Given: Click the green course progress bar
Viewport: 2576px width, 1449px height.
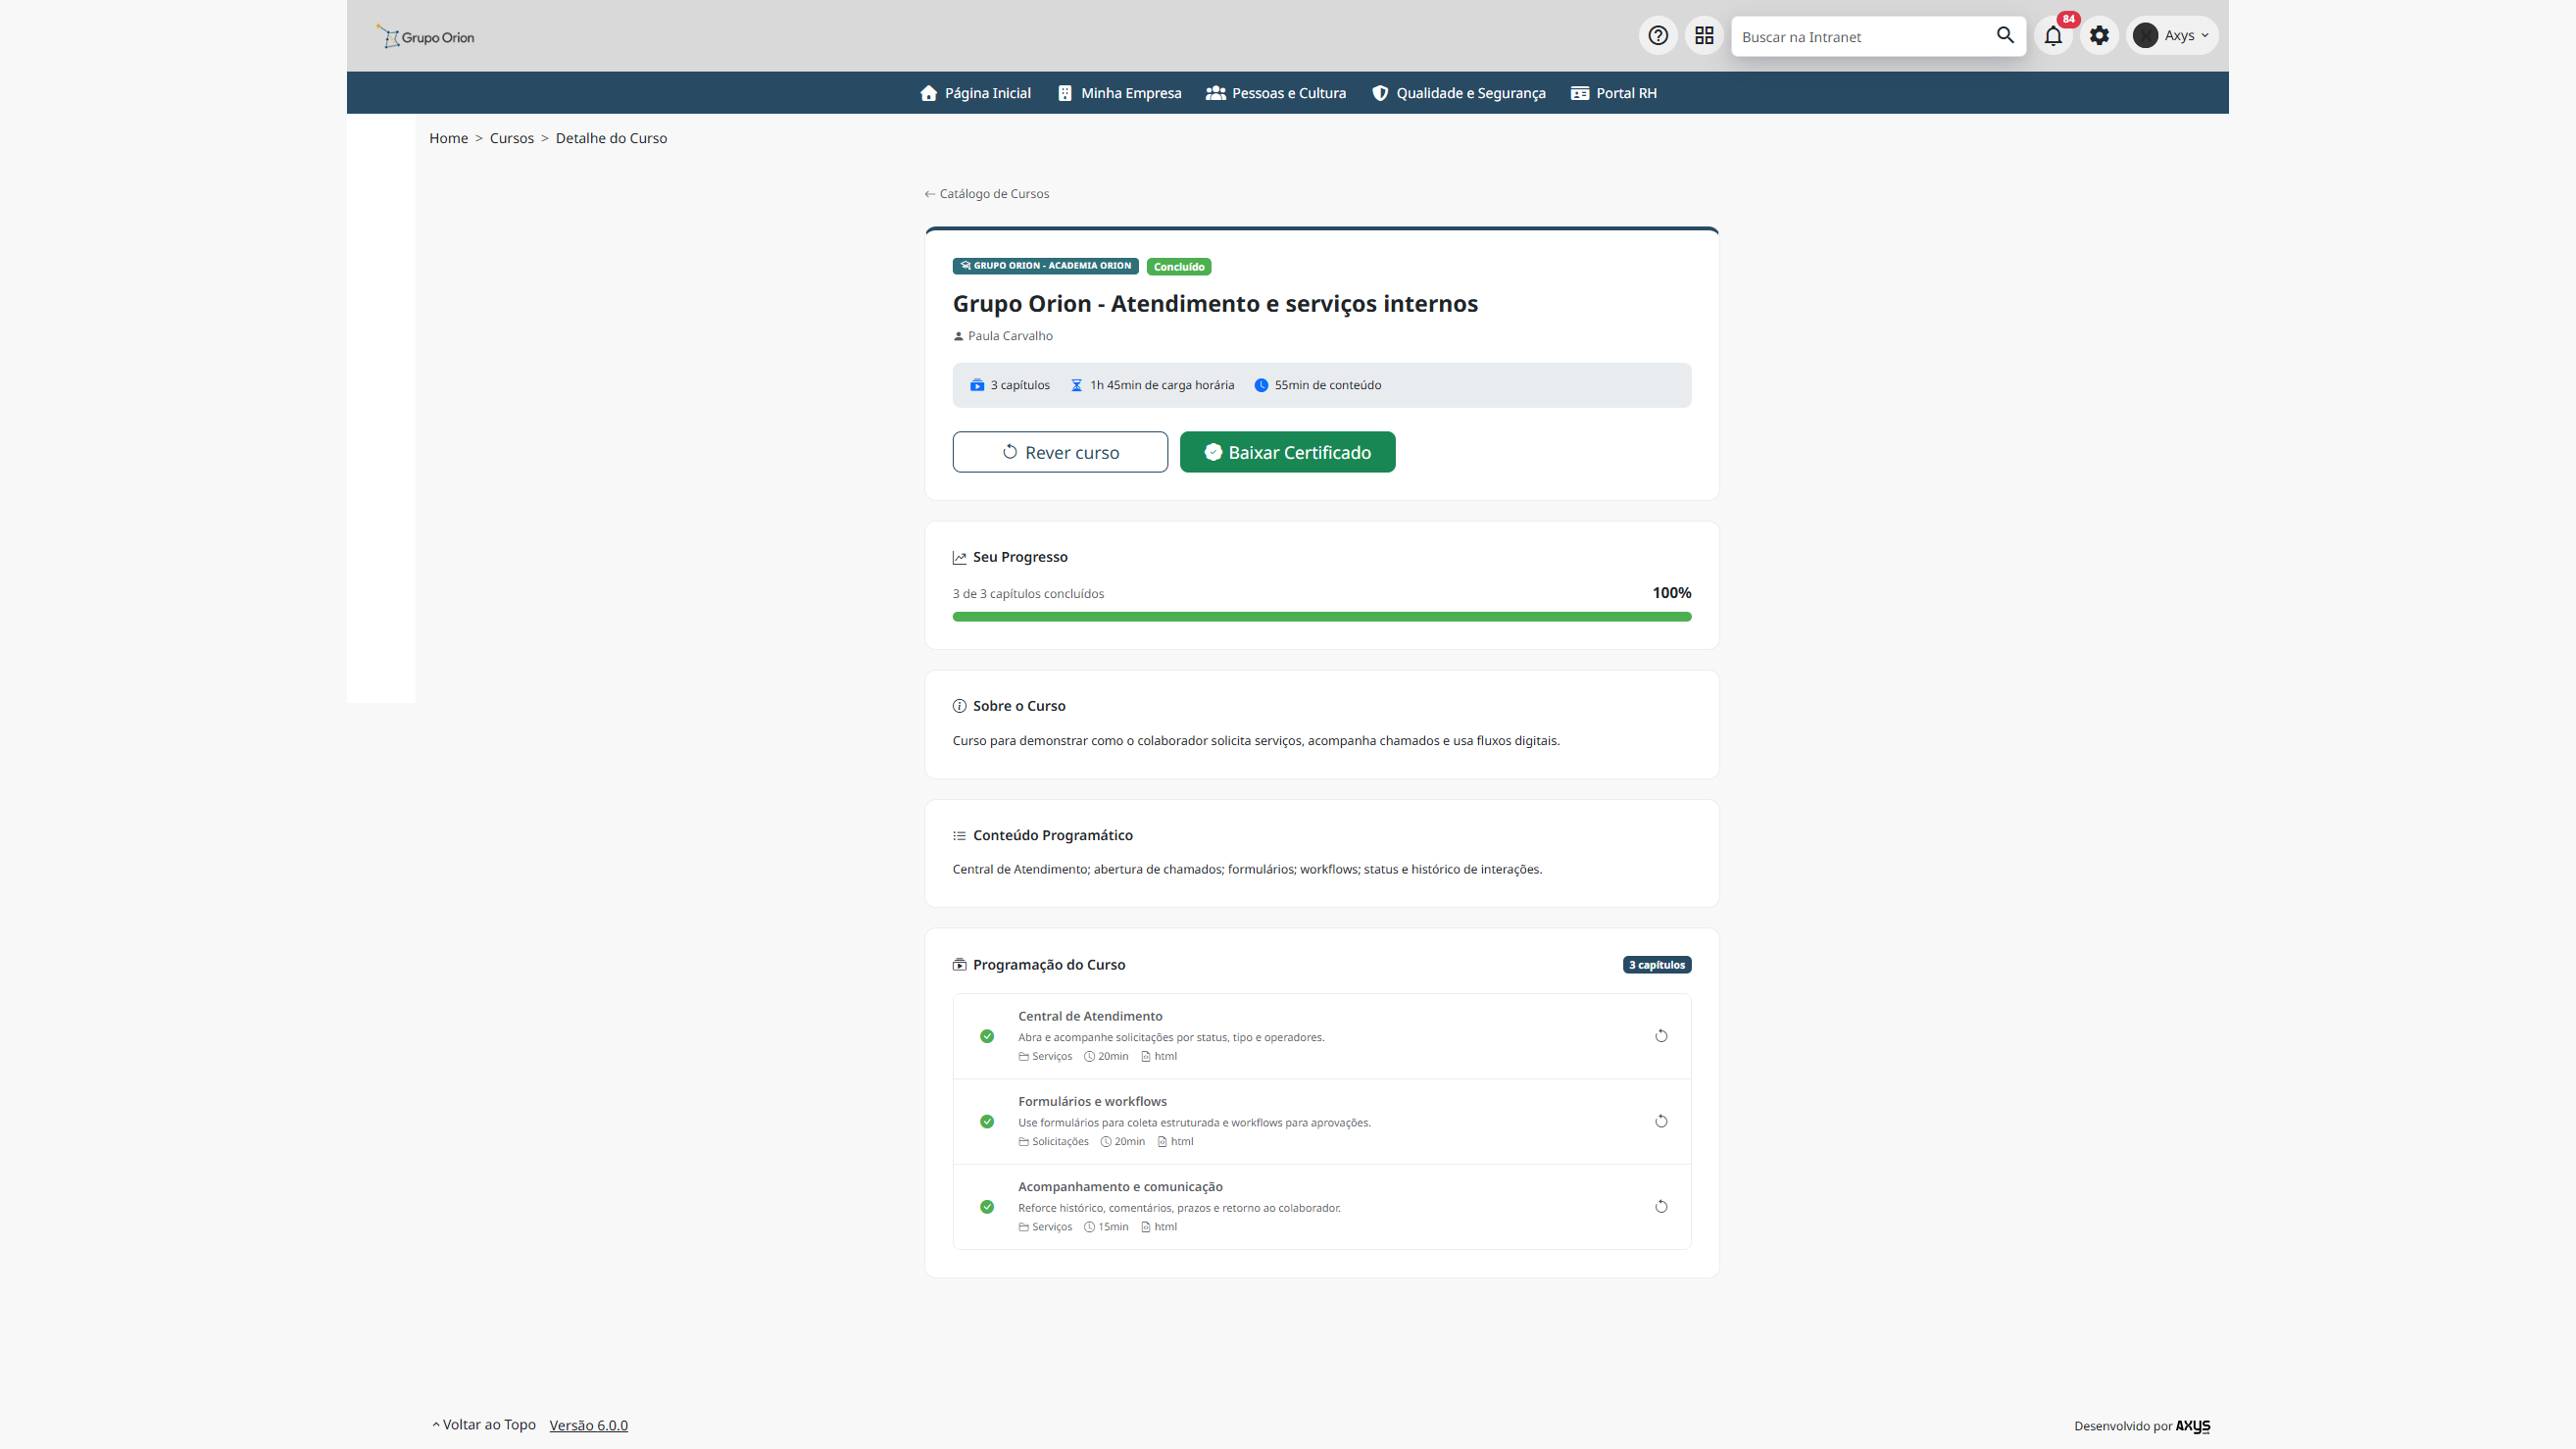Looking at the screenshot, I should click(1321, 617).
